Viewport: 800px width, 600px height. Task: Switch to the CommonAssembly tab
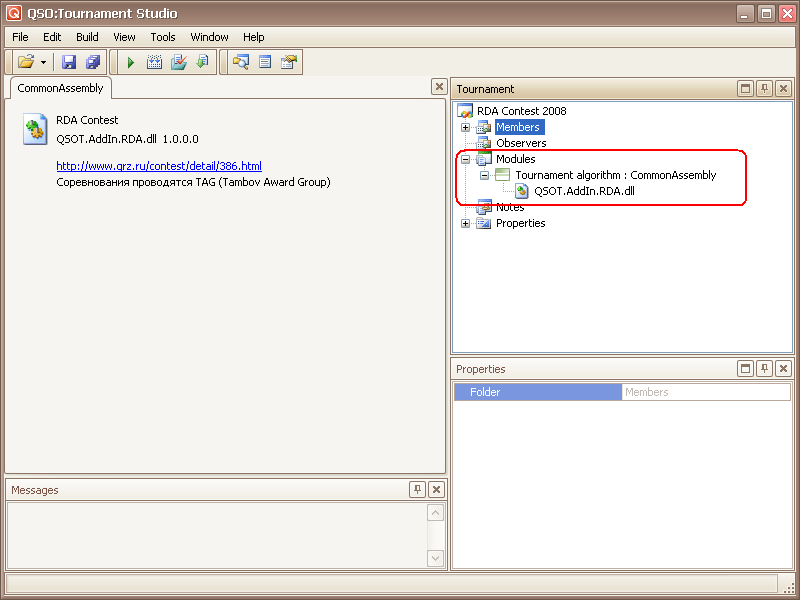tap(60, 88)
